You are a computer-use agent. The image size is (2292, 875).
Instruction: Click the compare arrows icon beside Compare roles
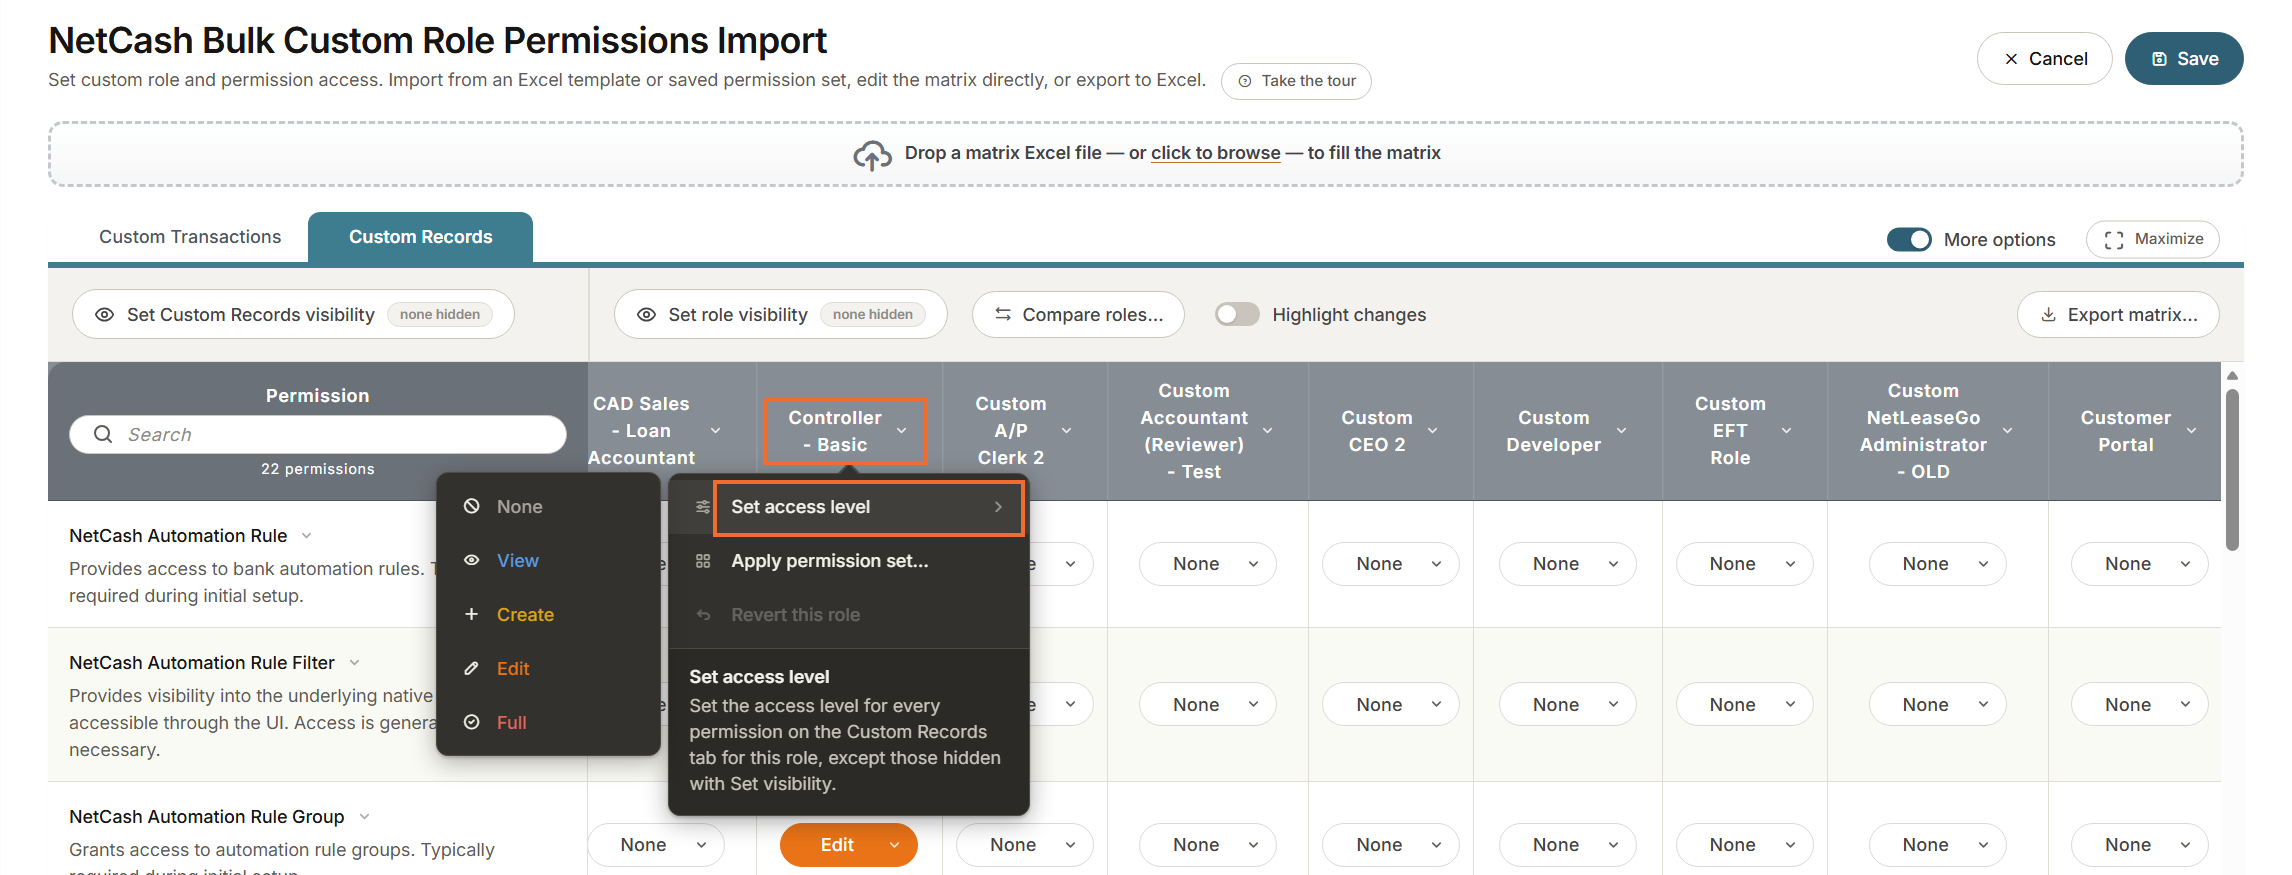[1003, 315]
